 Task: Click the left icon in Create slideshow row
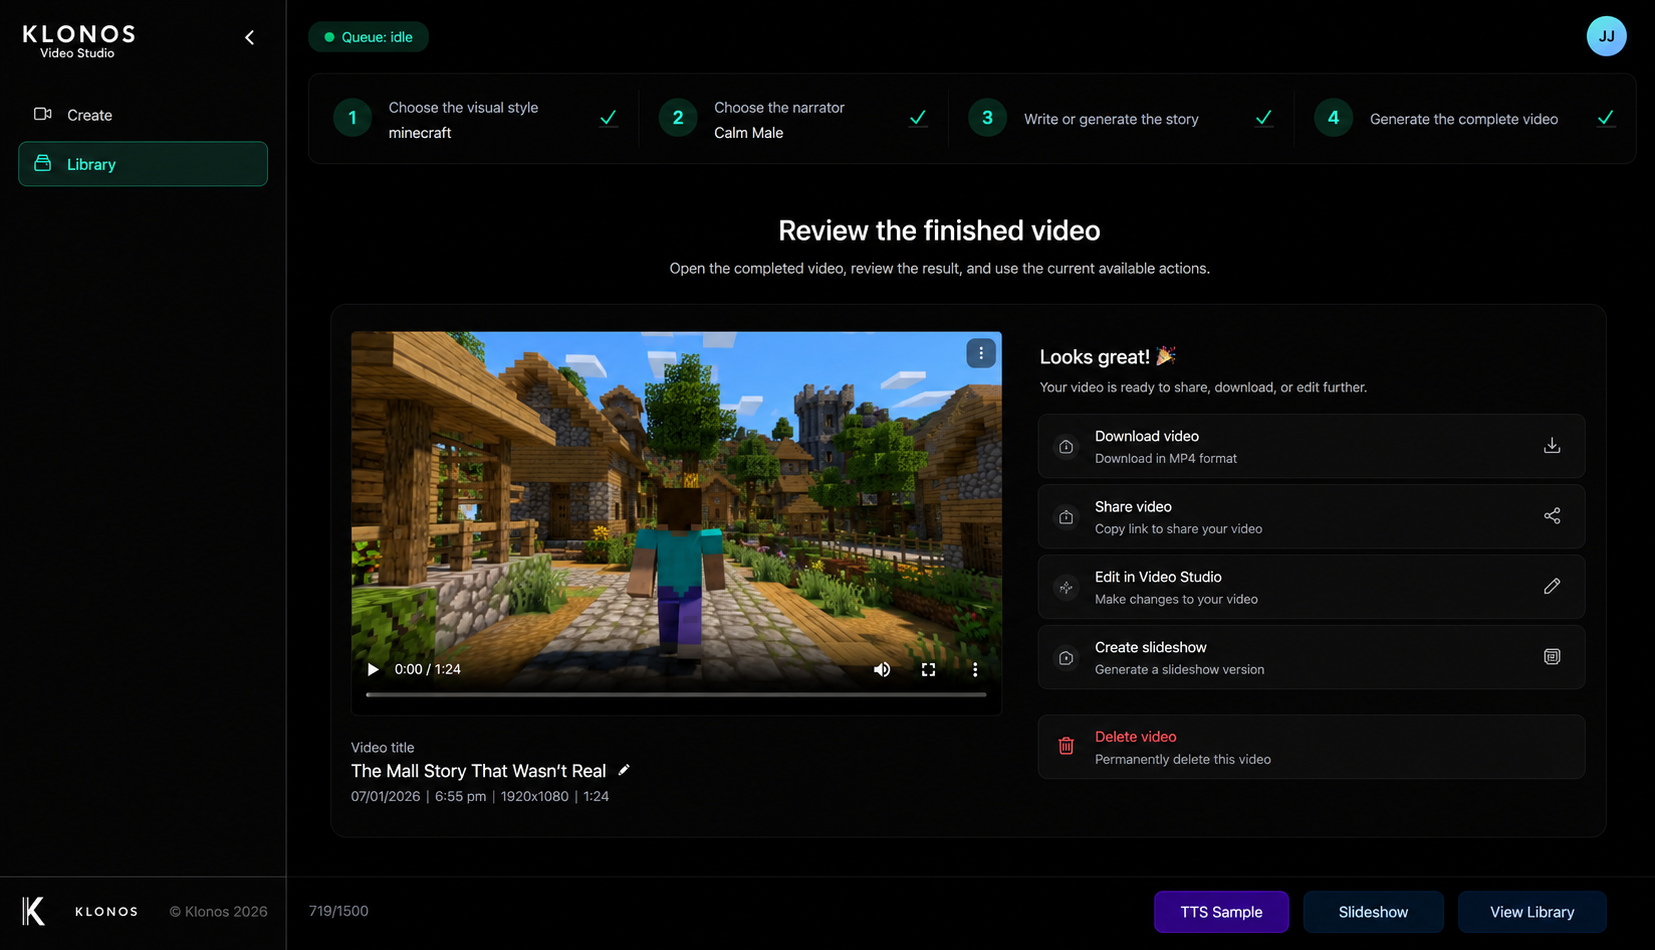[1066, 658]
